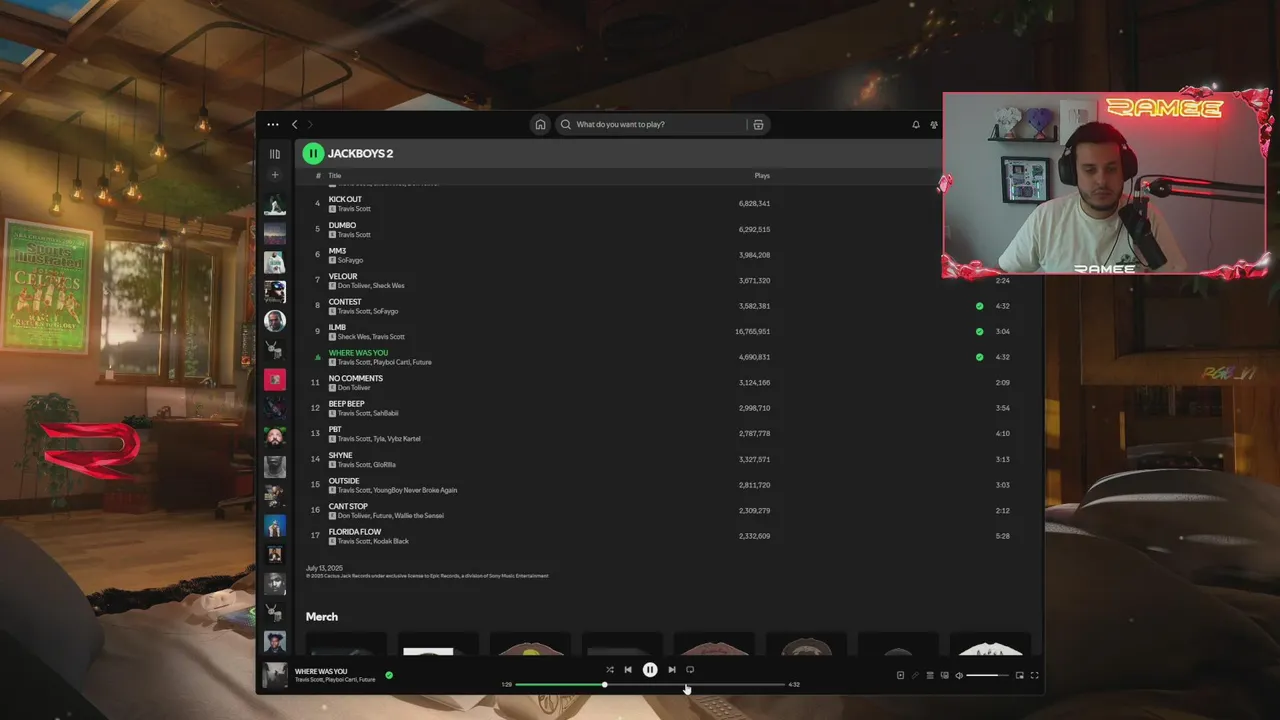Open first library album thumbnail below plus icon
Image resolution: width=1280 pixels, height=720 pixels.
275,204
